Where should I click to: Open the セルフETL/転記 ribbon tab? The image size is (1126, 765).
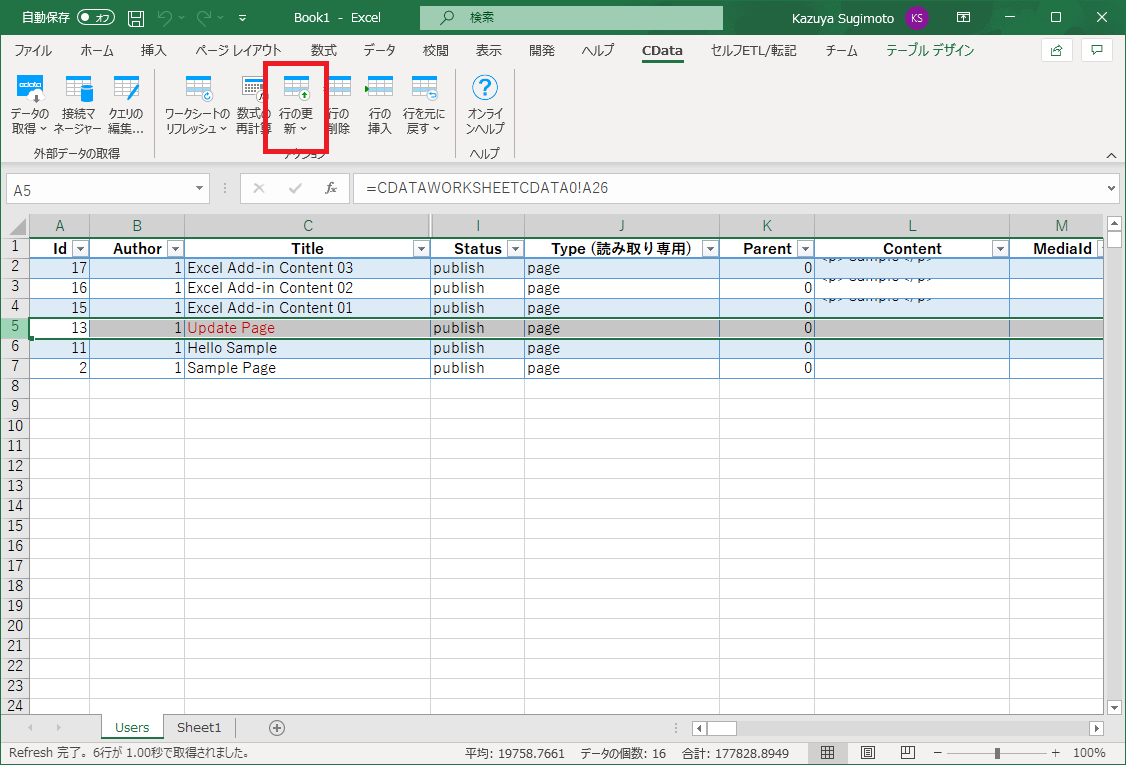(x=753, y=50)
